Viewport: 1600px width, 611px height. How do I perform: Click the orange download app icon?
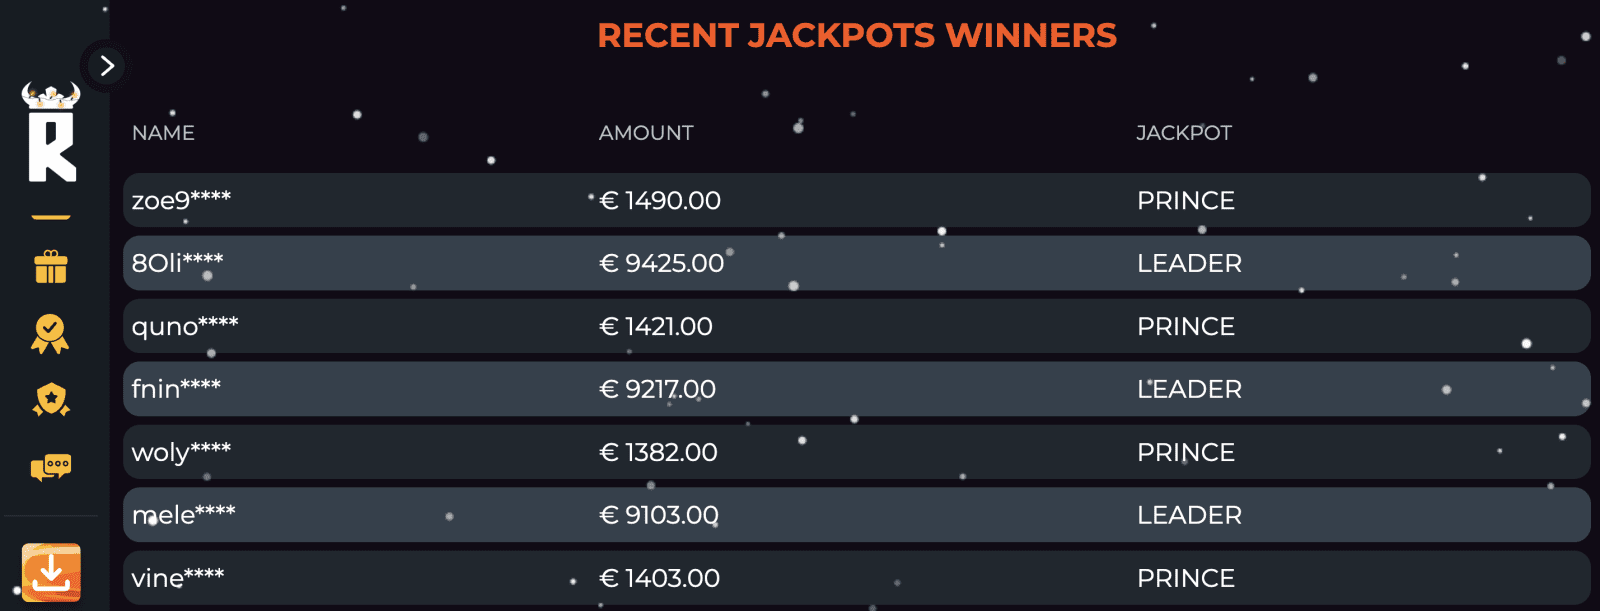[52, 571]
